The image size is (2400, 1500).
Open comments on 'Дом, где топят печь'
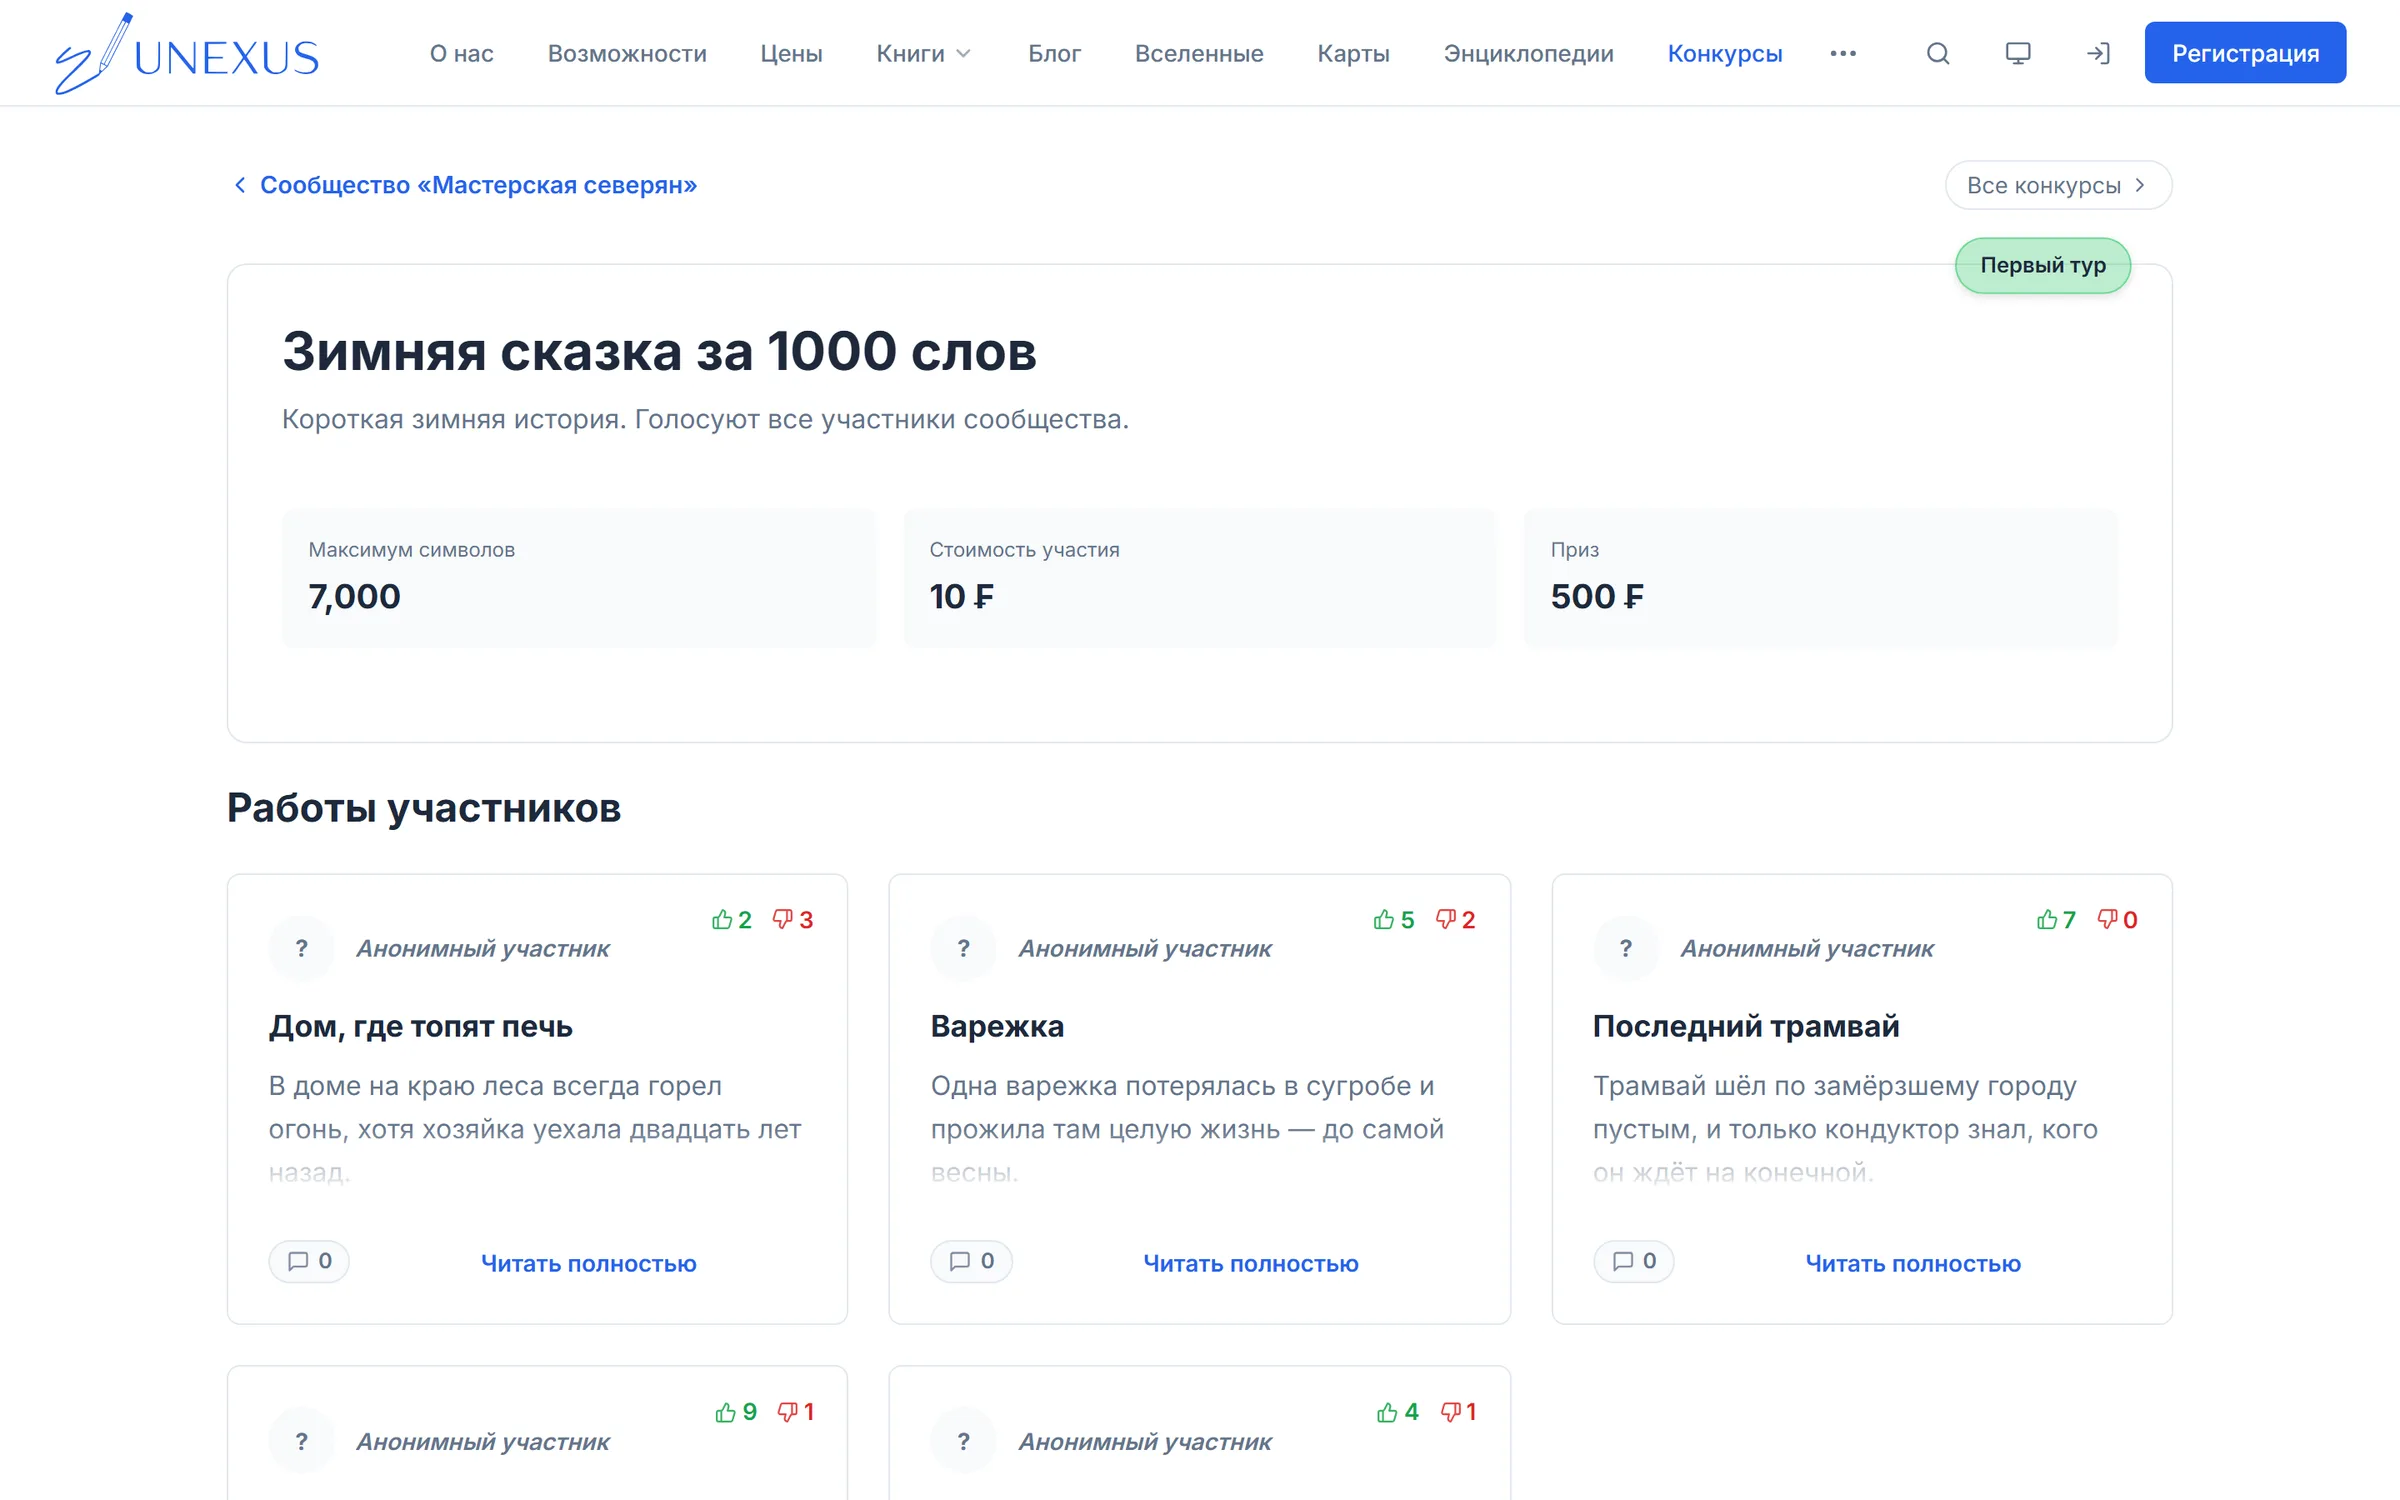click(309, 1261)
